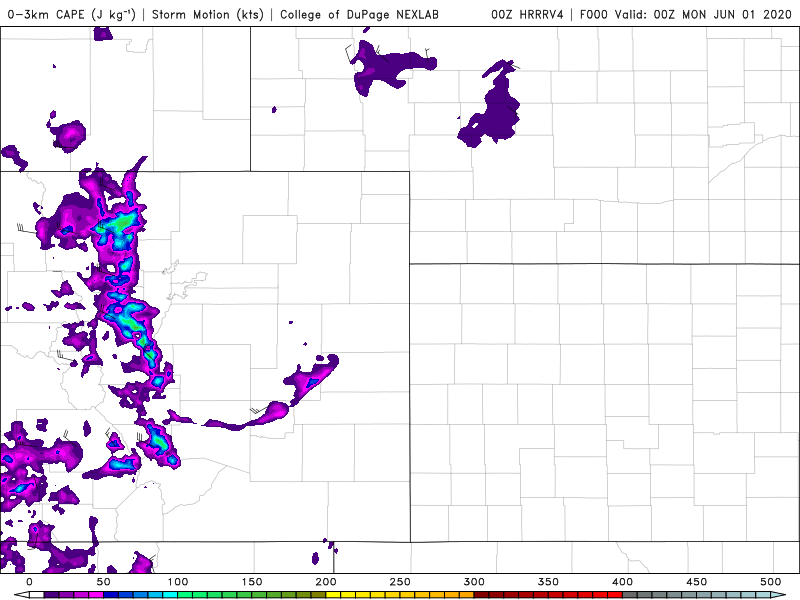Image resolution: width=800 pixels, height=600 pixels.
Task: Click the colorbar label '300'
Action: 474,582
